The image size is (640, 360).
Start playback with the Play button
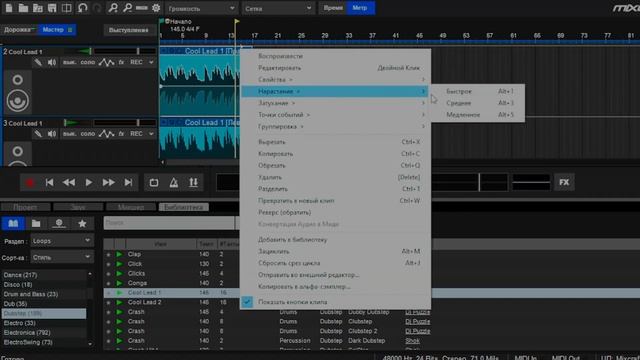(x=89, y=182)
